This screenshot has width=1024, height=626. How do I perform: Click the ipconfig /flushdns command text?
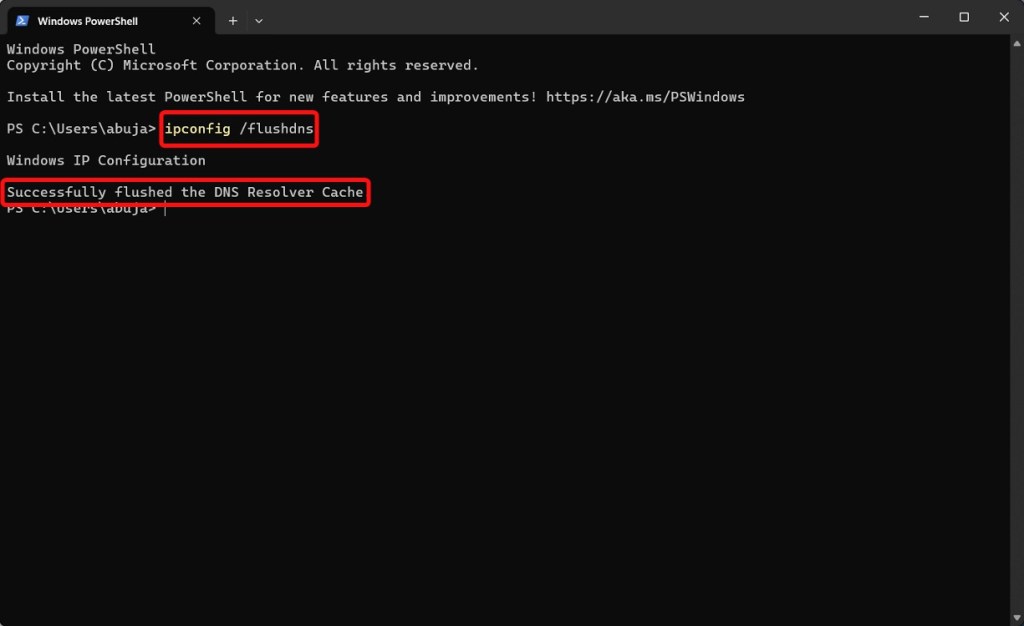point(239,129)
